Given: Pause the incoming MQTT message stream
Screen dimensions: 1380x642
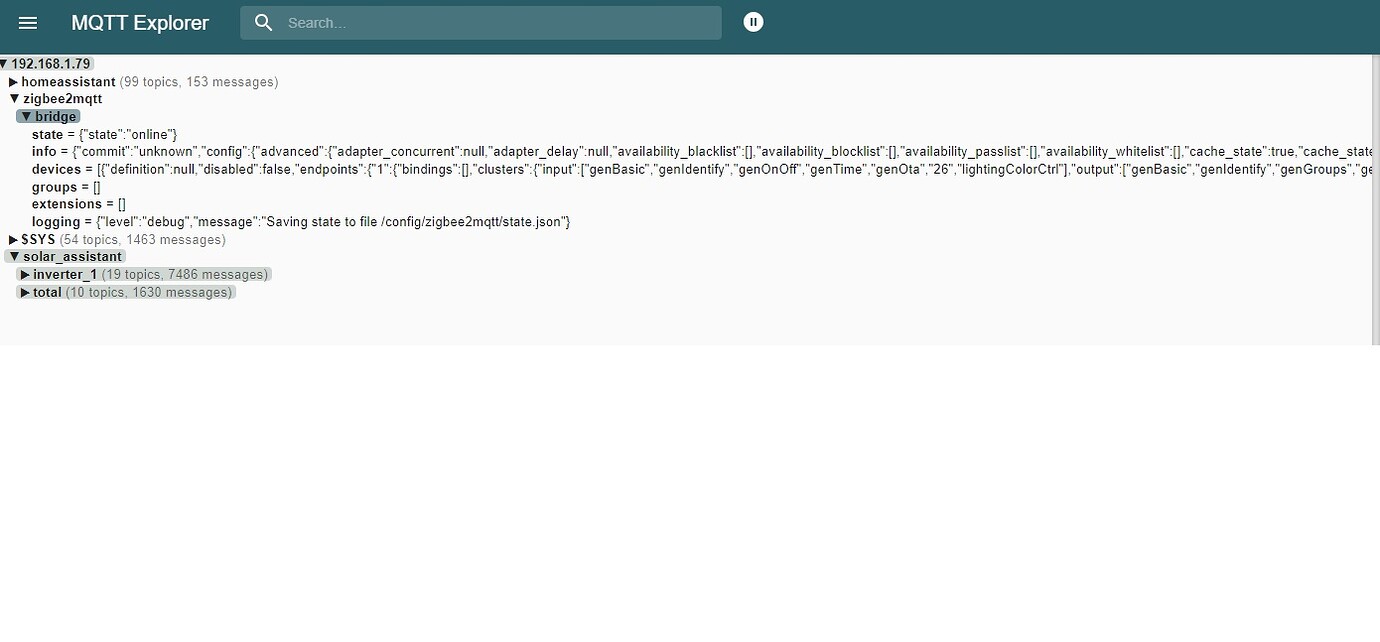Looking at the screenshot, I should (753, 22).
